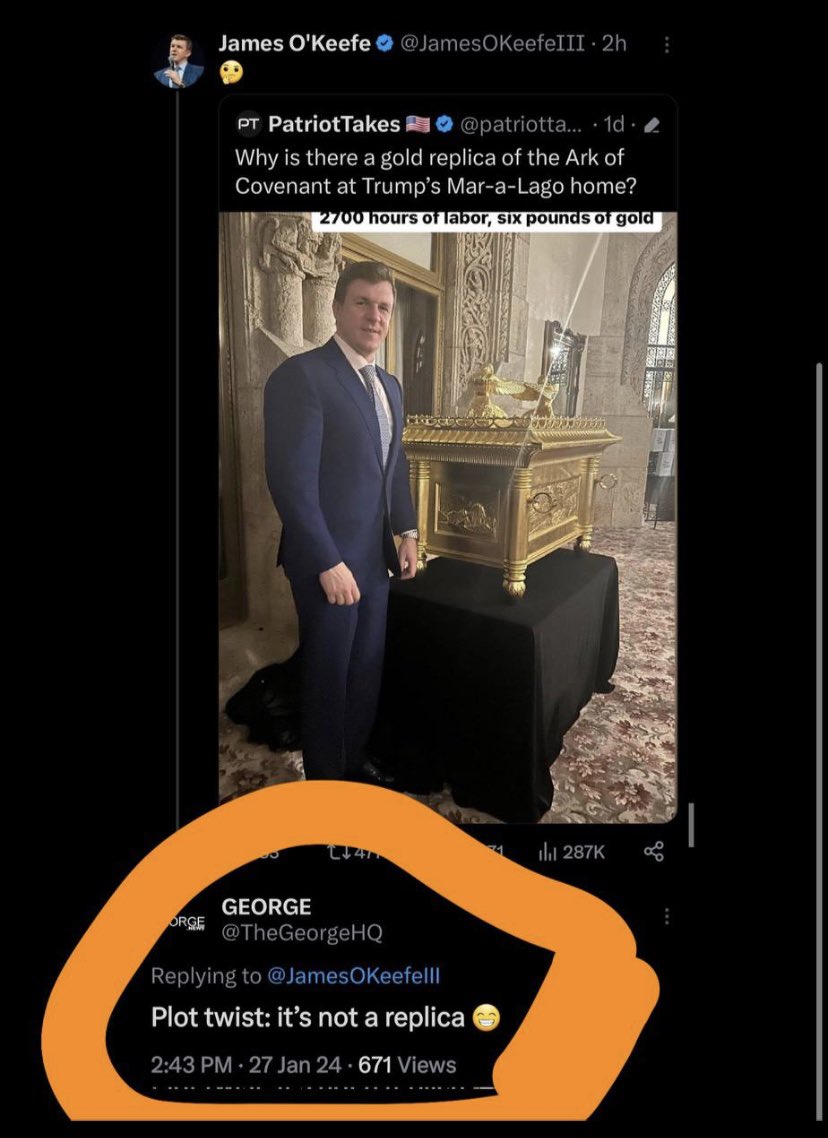Open the three-dot menu on O'Keefe's tweet
Viewport: 828px width, 1138px height.
(667, 45)
